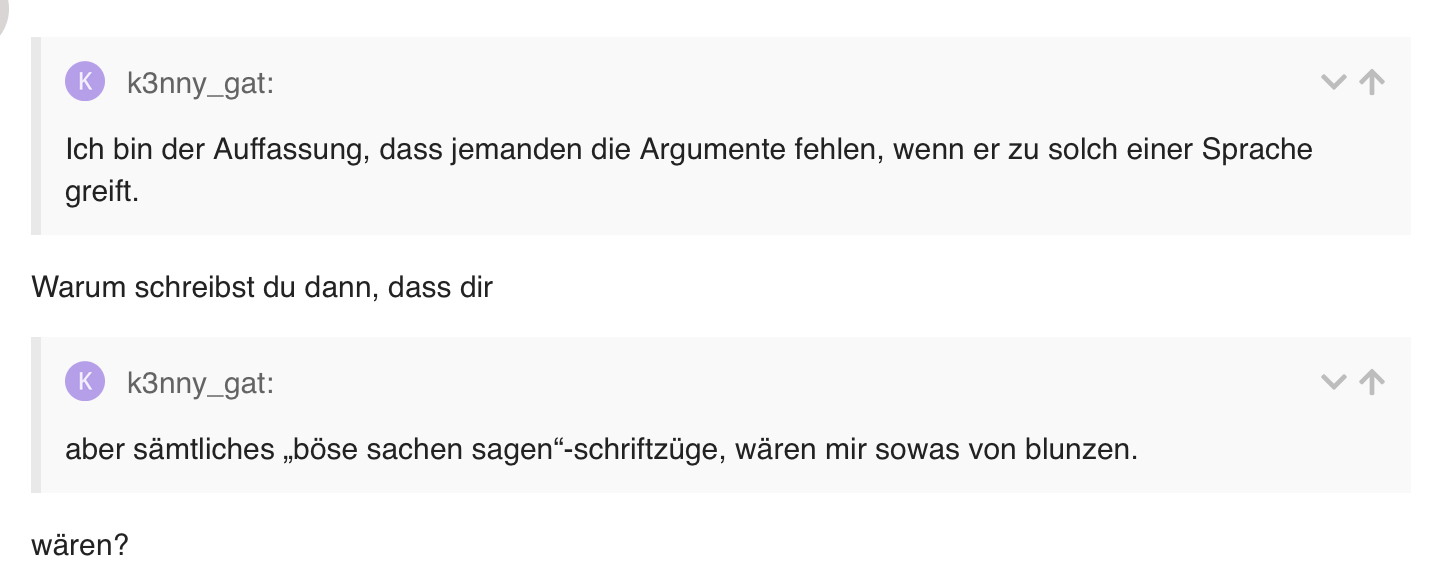The width and height of the screenshot is (1453, 580).
Task: Open k3nny_gat username in the second quote header
Action: click(x=200, y=382)
